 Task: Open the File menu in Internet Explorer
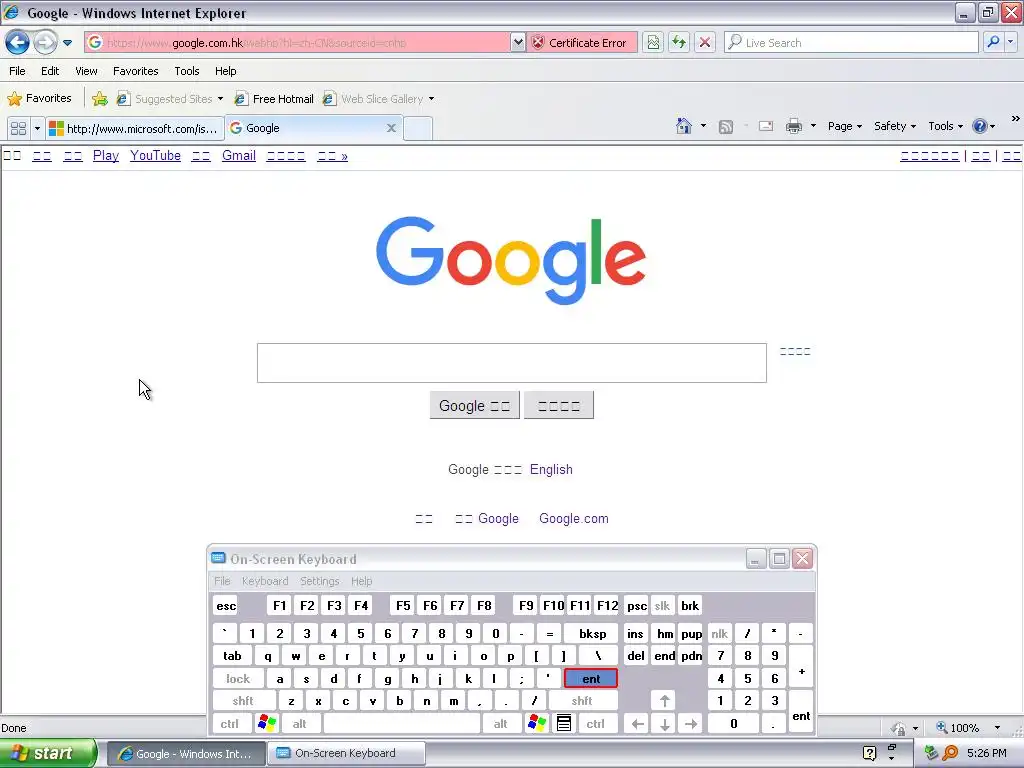tap(18, 71)
